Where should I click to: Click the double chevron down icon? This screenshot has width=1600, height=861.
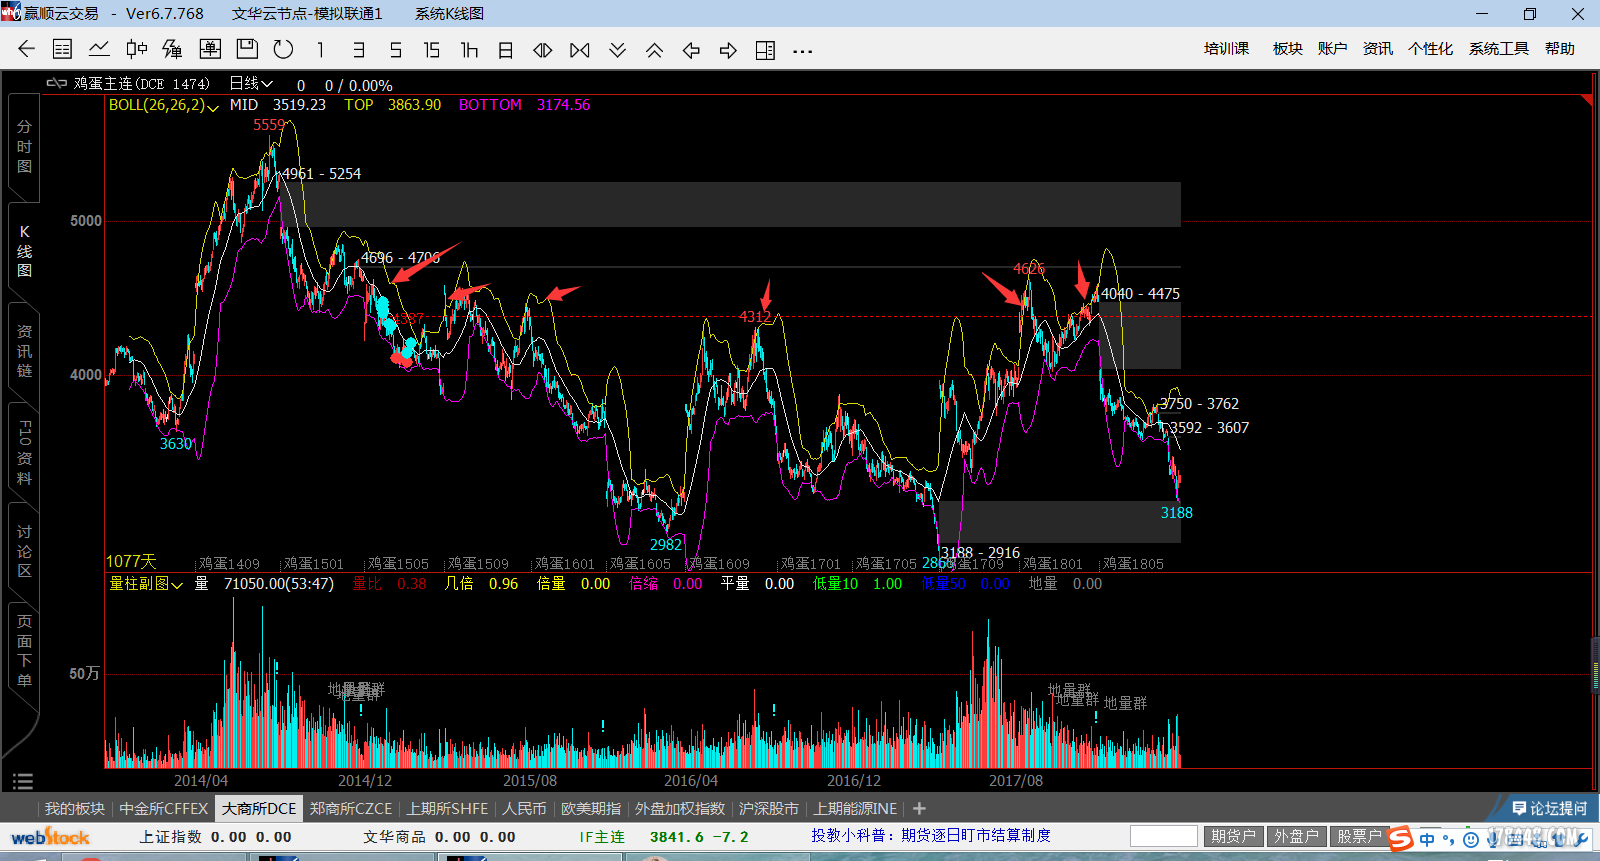tap(617, 50)
